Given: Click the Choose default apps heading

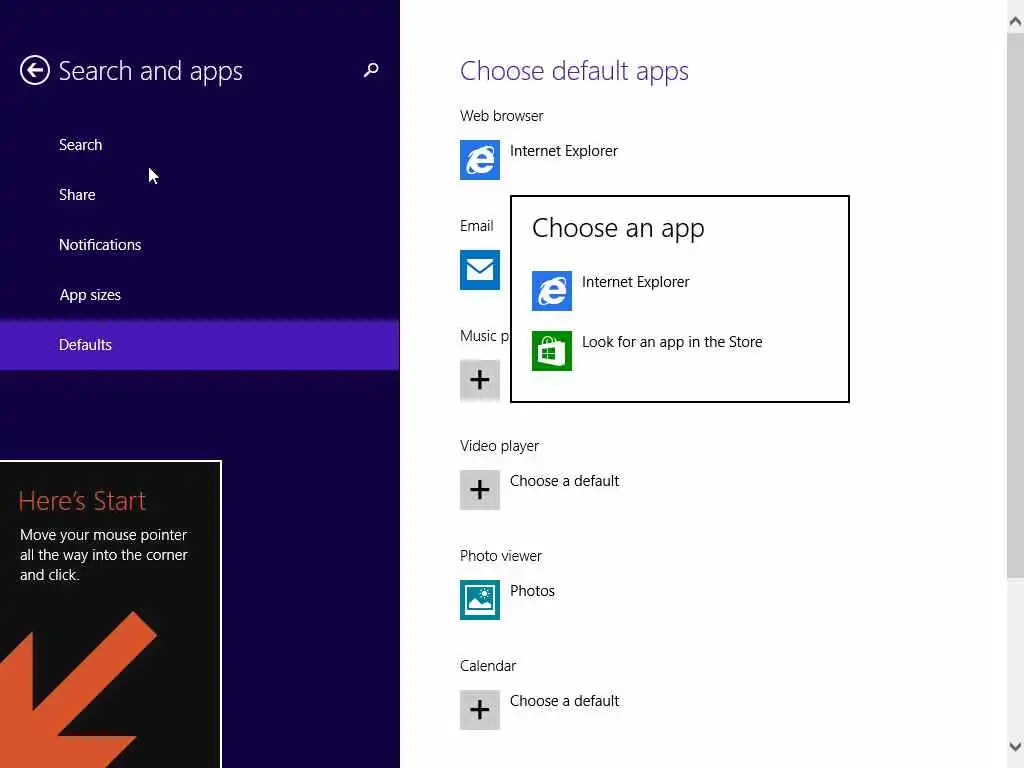Looking at the screenshot, I should click(574, 71).
